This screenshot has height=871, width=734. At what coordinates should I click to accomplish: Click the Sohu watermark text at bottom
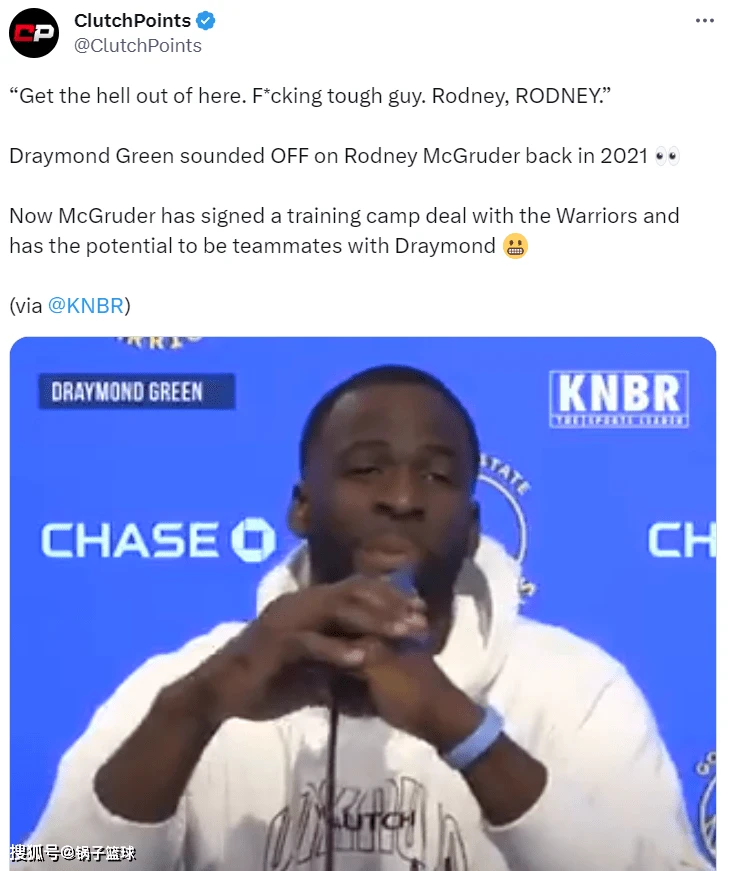pos(73,853)
